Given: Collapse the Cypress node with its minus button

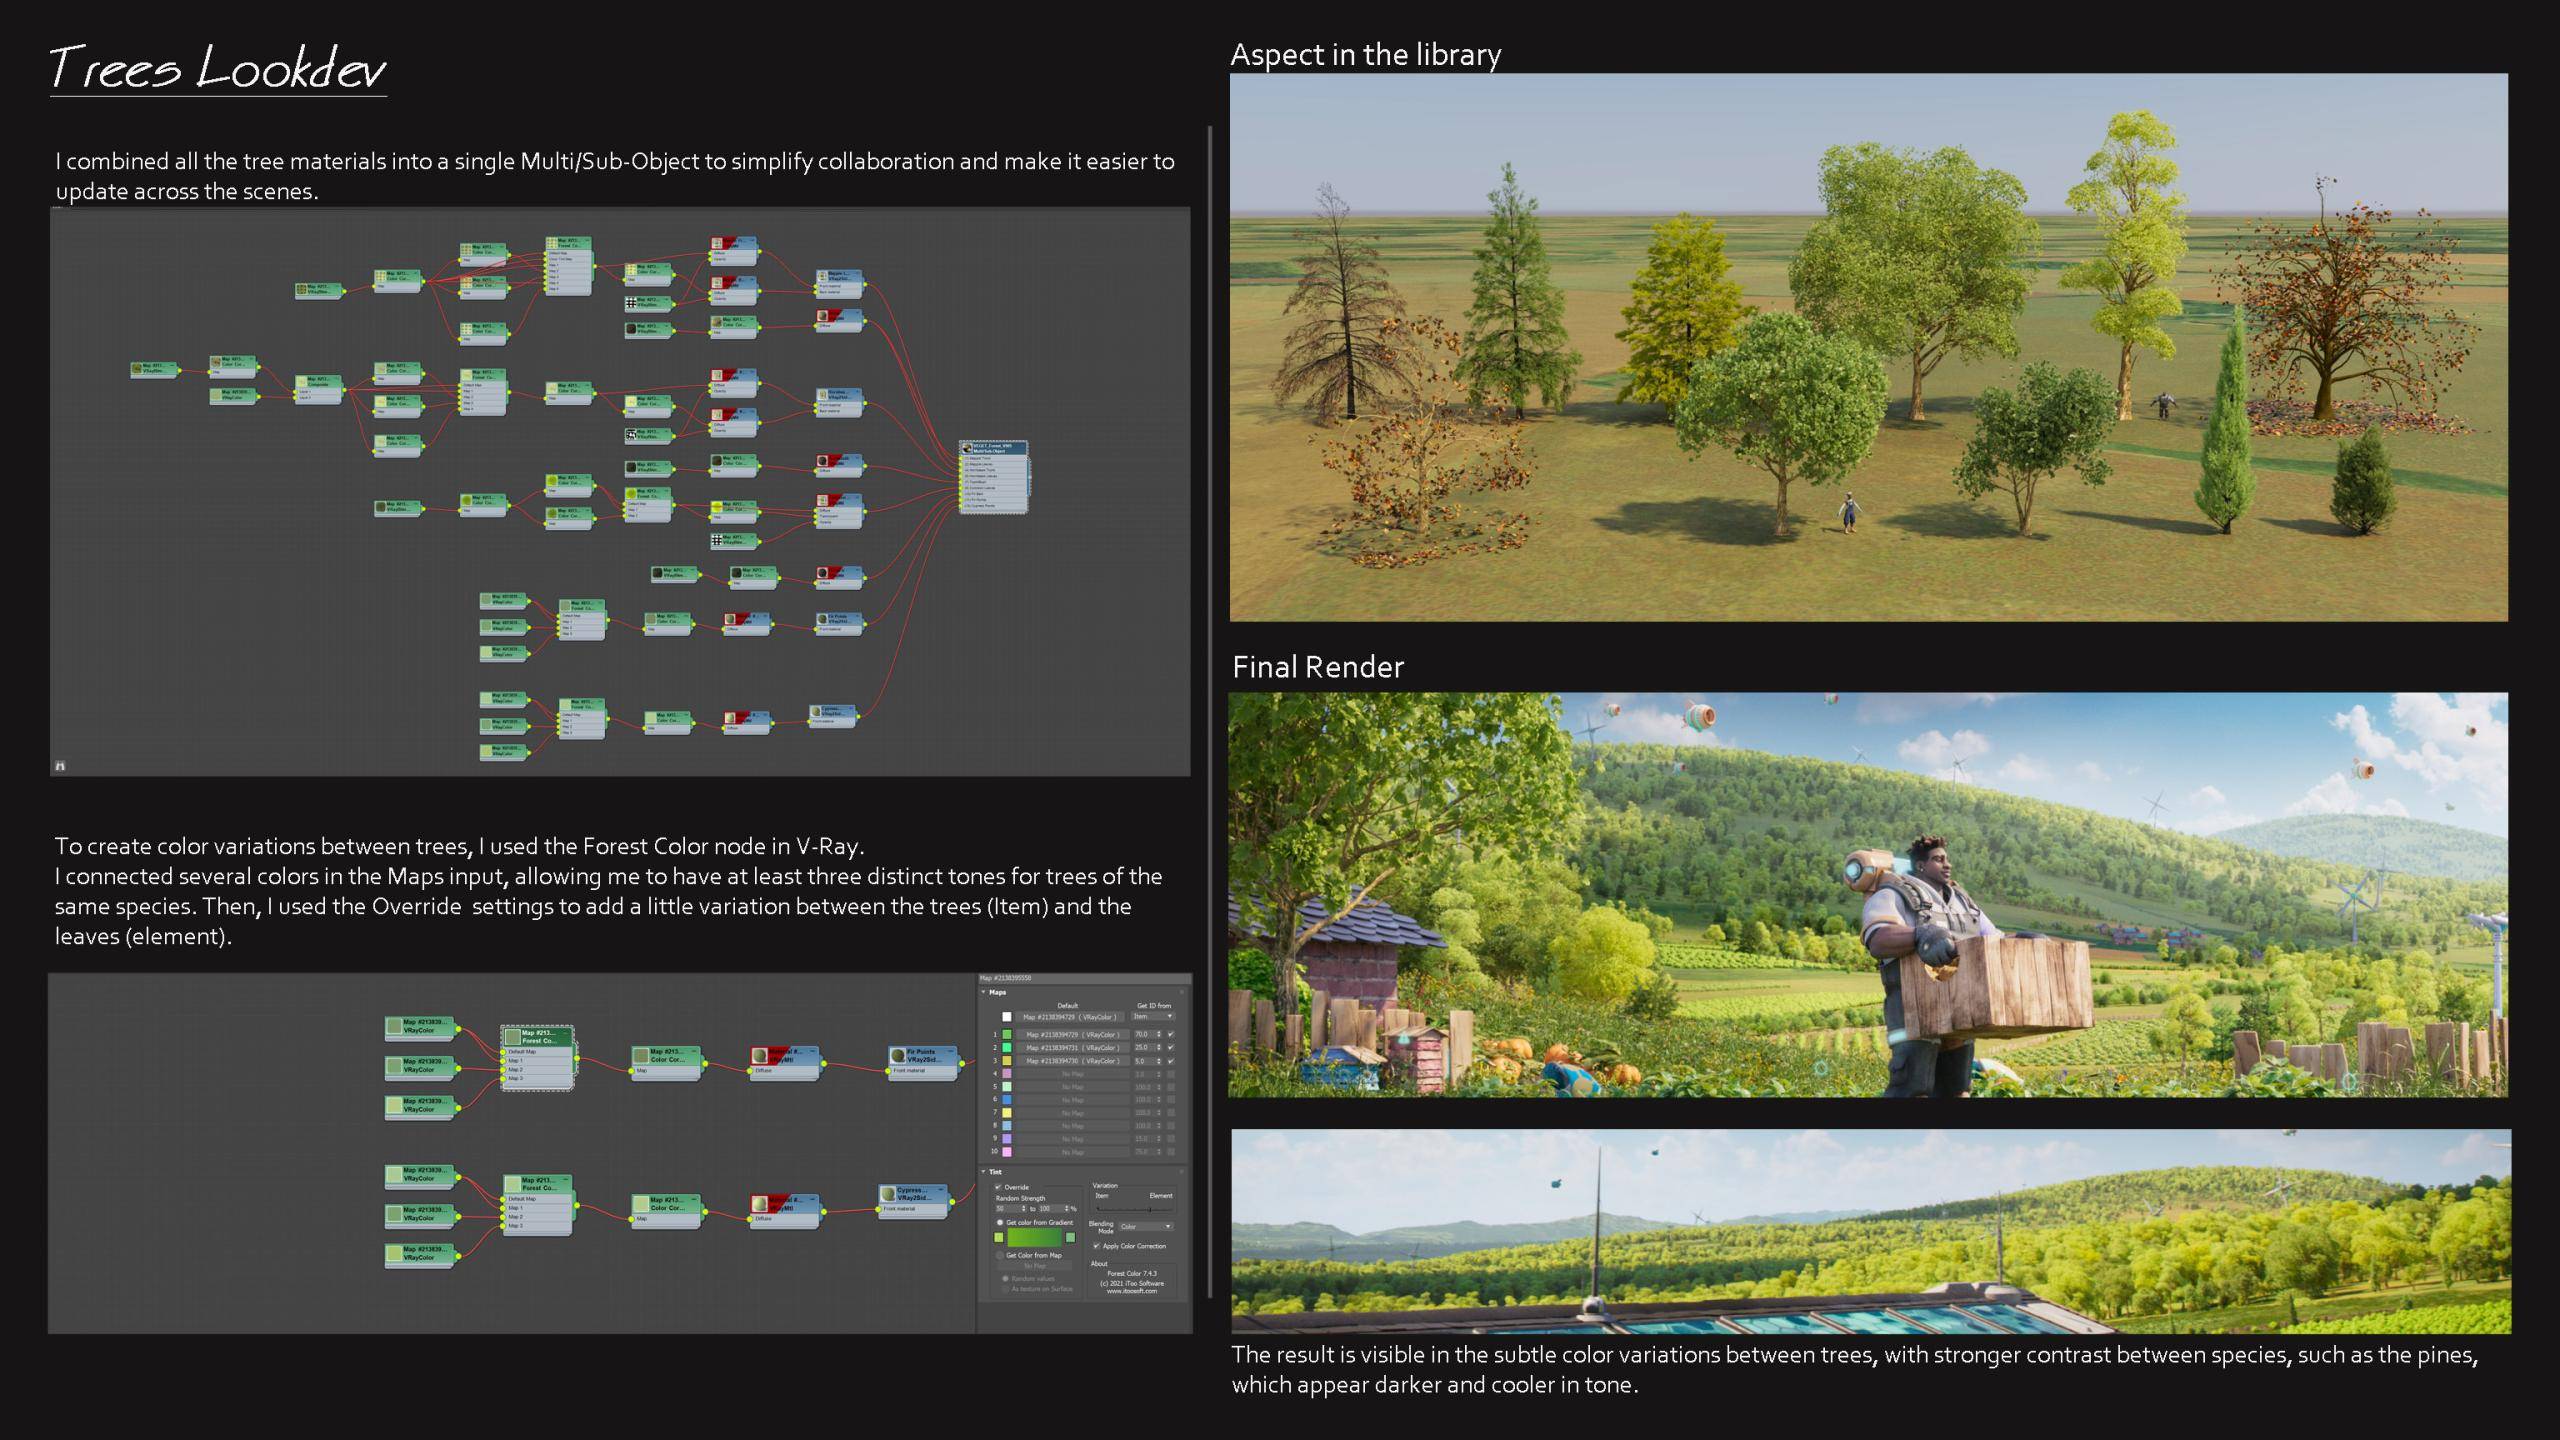Looking at the screenshot, I should point(941,1189).
